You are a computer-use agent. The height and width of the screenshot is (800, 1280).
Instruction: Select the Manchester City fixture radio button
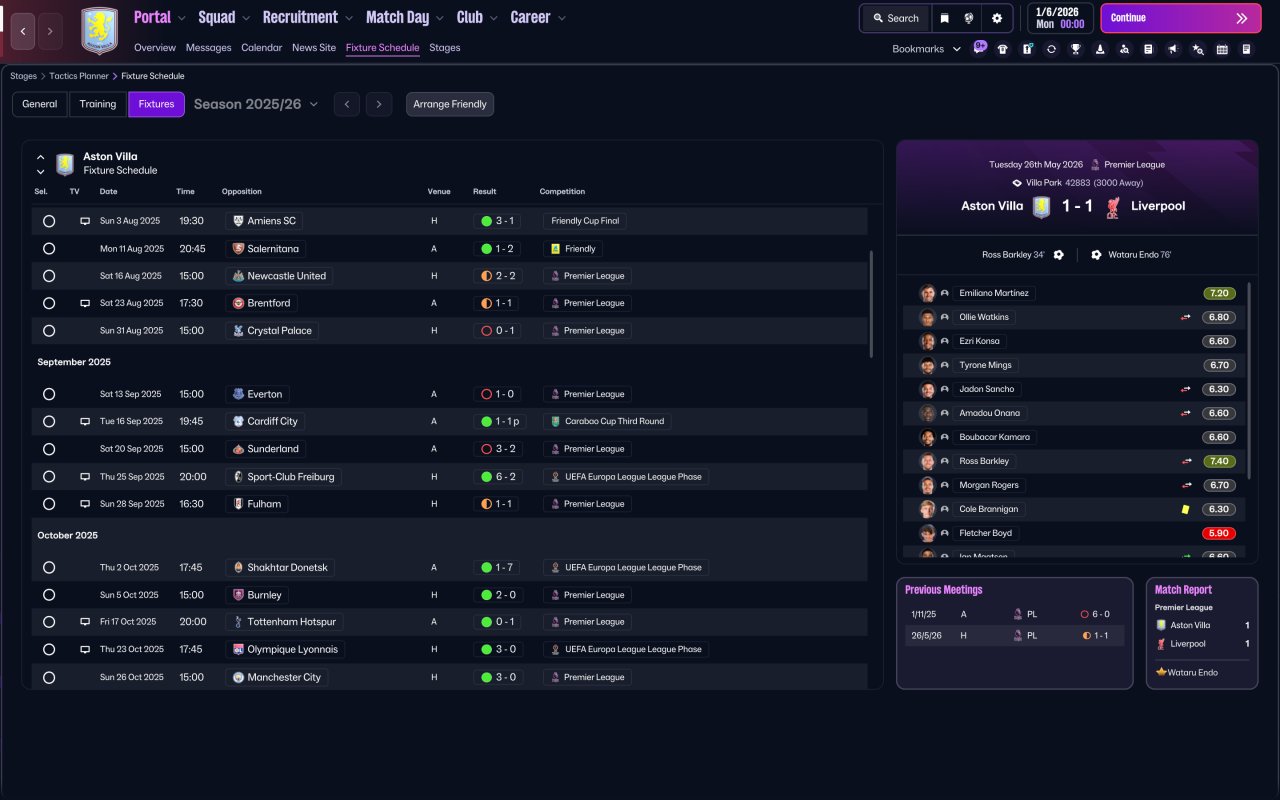(49, 677)
